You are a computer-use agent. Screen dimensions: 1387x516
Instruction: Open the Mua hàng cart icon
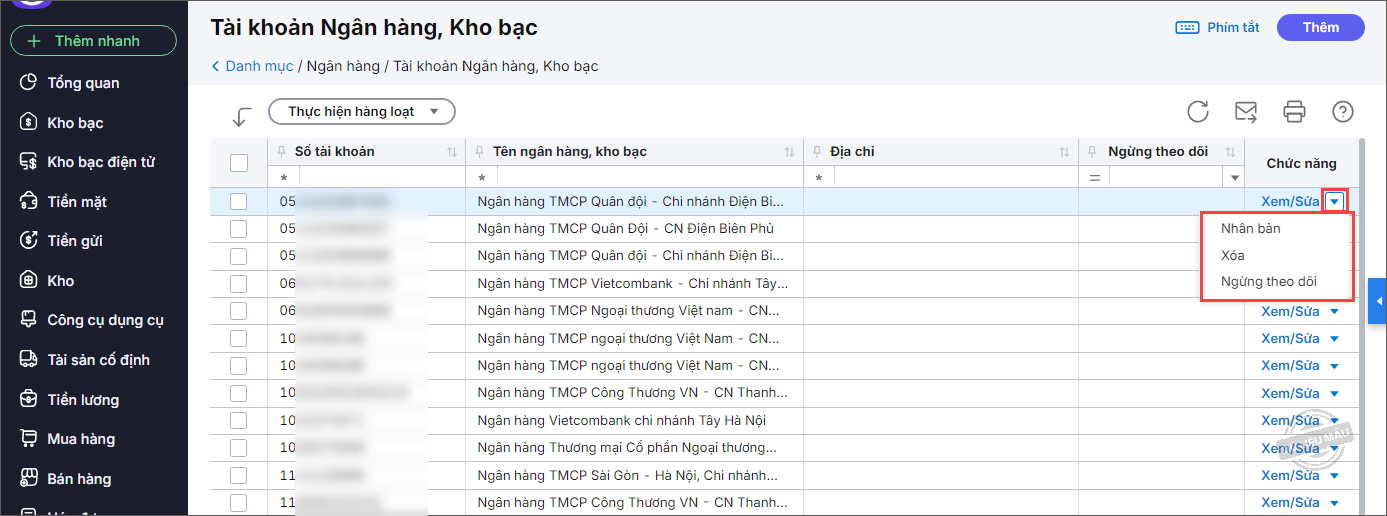(29, 439)
